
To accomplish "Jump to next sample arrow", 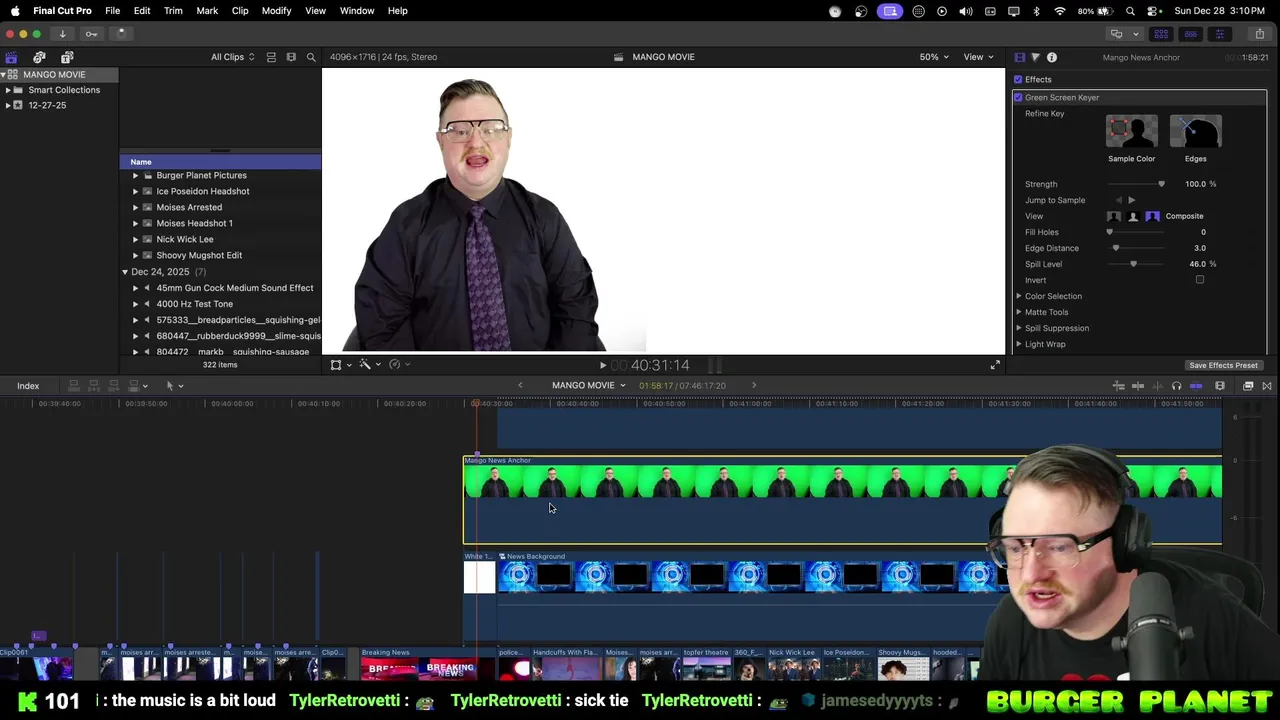I will [x=1131, y=200].
